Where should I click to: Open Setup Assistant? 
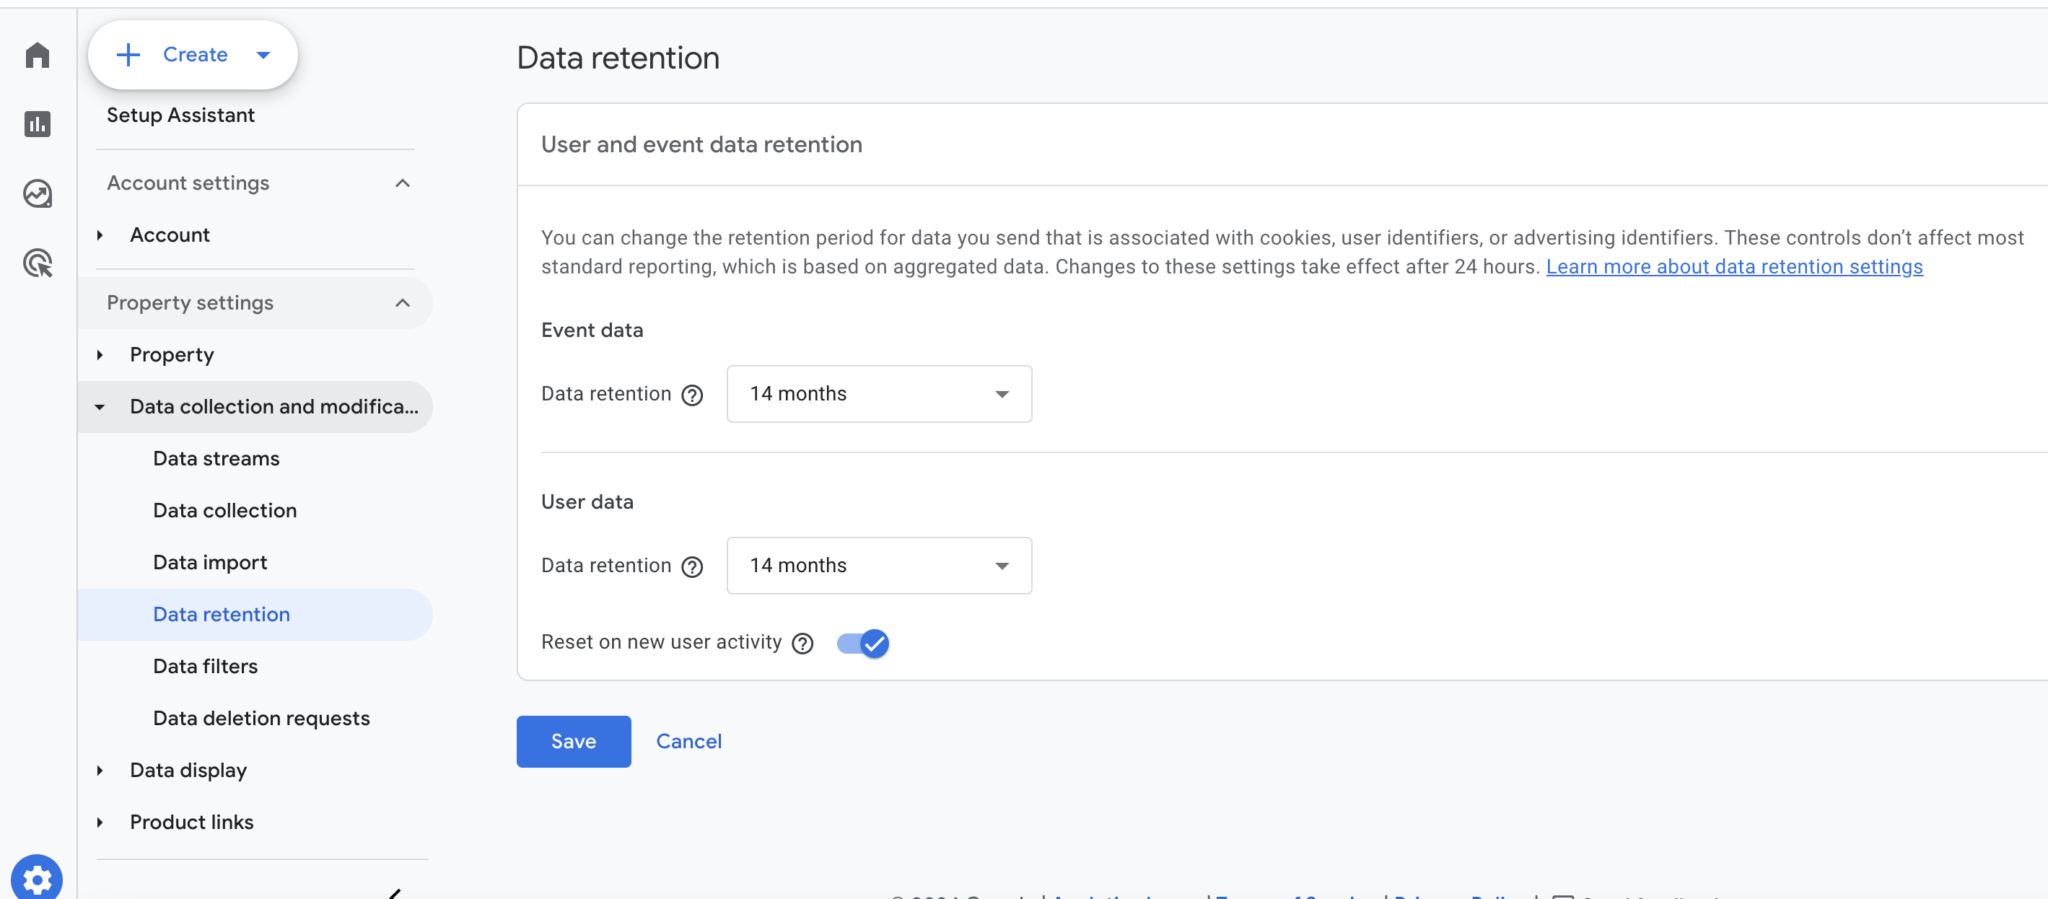coord(181,115)
